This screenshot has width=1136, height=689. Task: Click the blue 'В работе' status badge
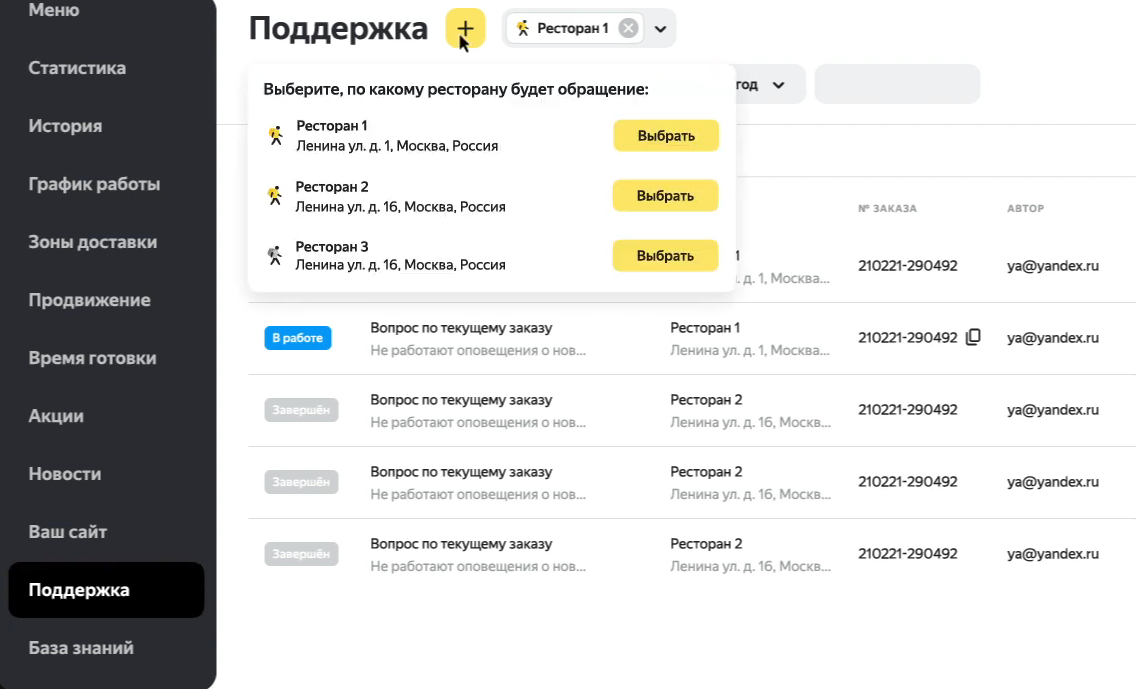[298, 338]
